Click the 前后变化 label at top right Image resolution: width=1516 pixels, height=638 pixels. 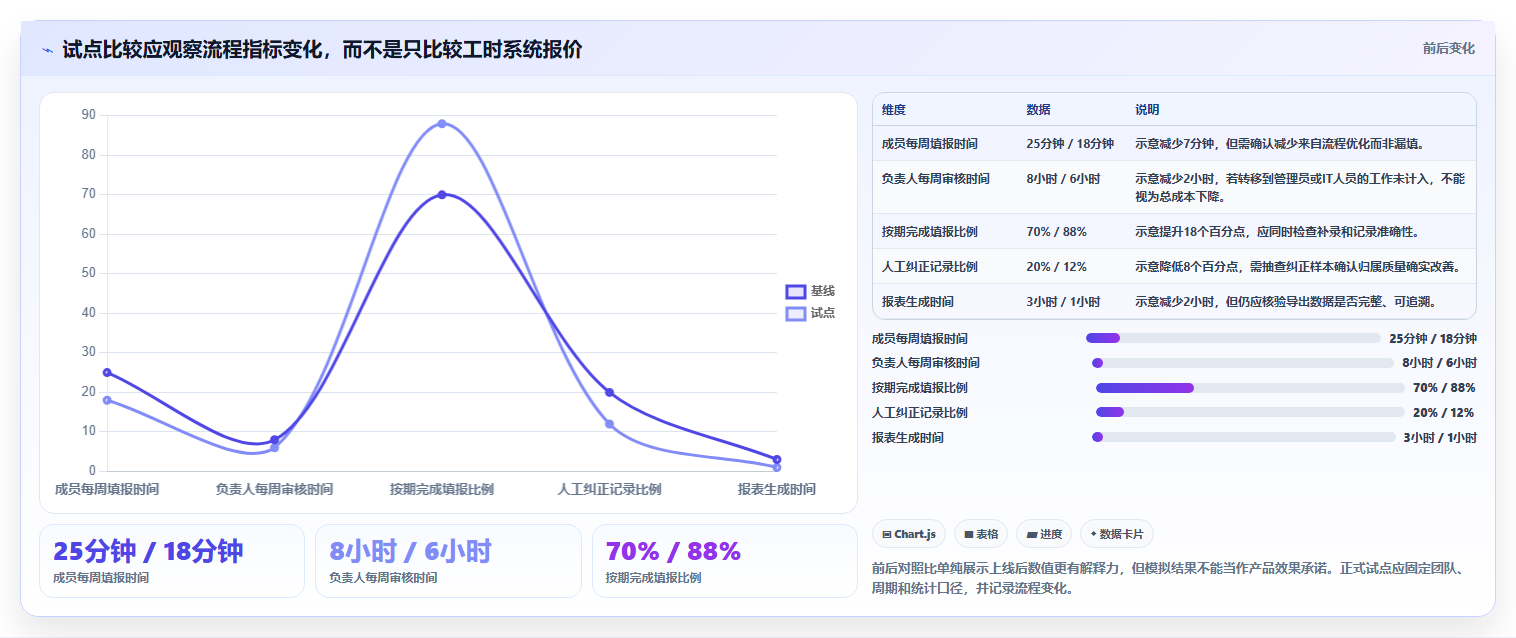click(x=1448, y=49)
